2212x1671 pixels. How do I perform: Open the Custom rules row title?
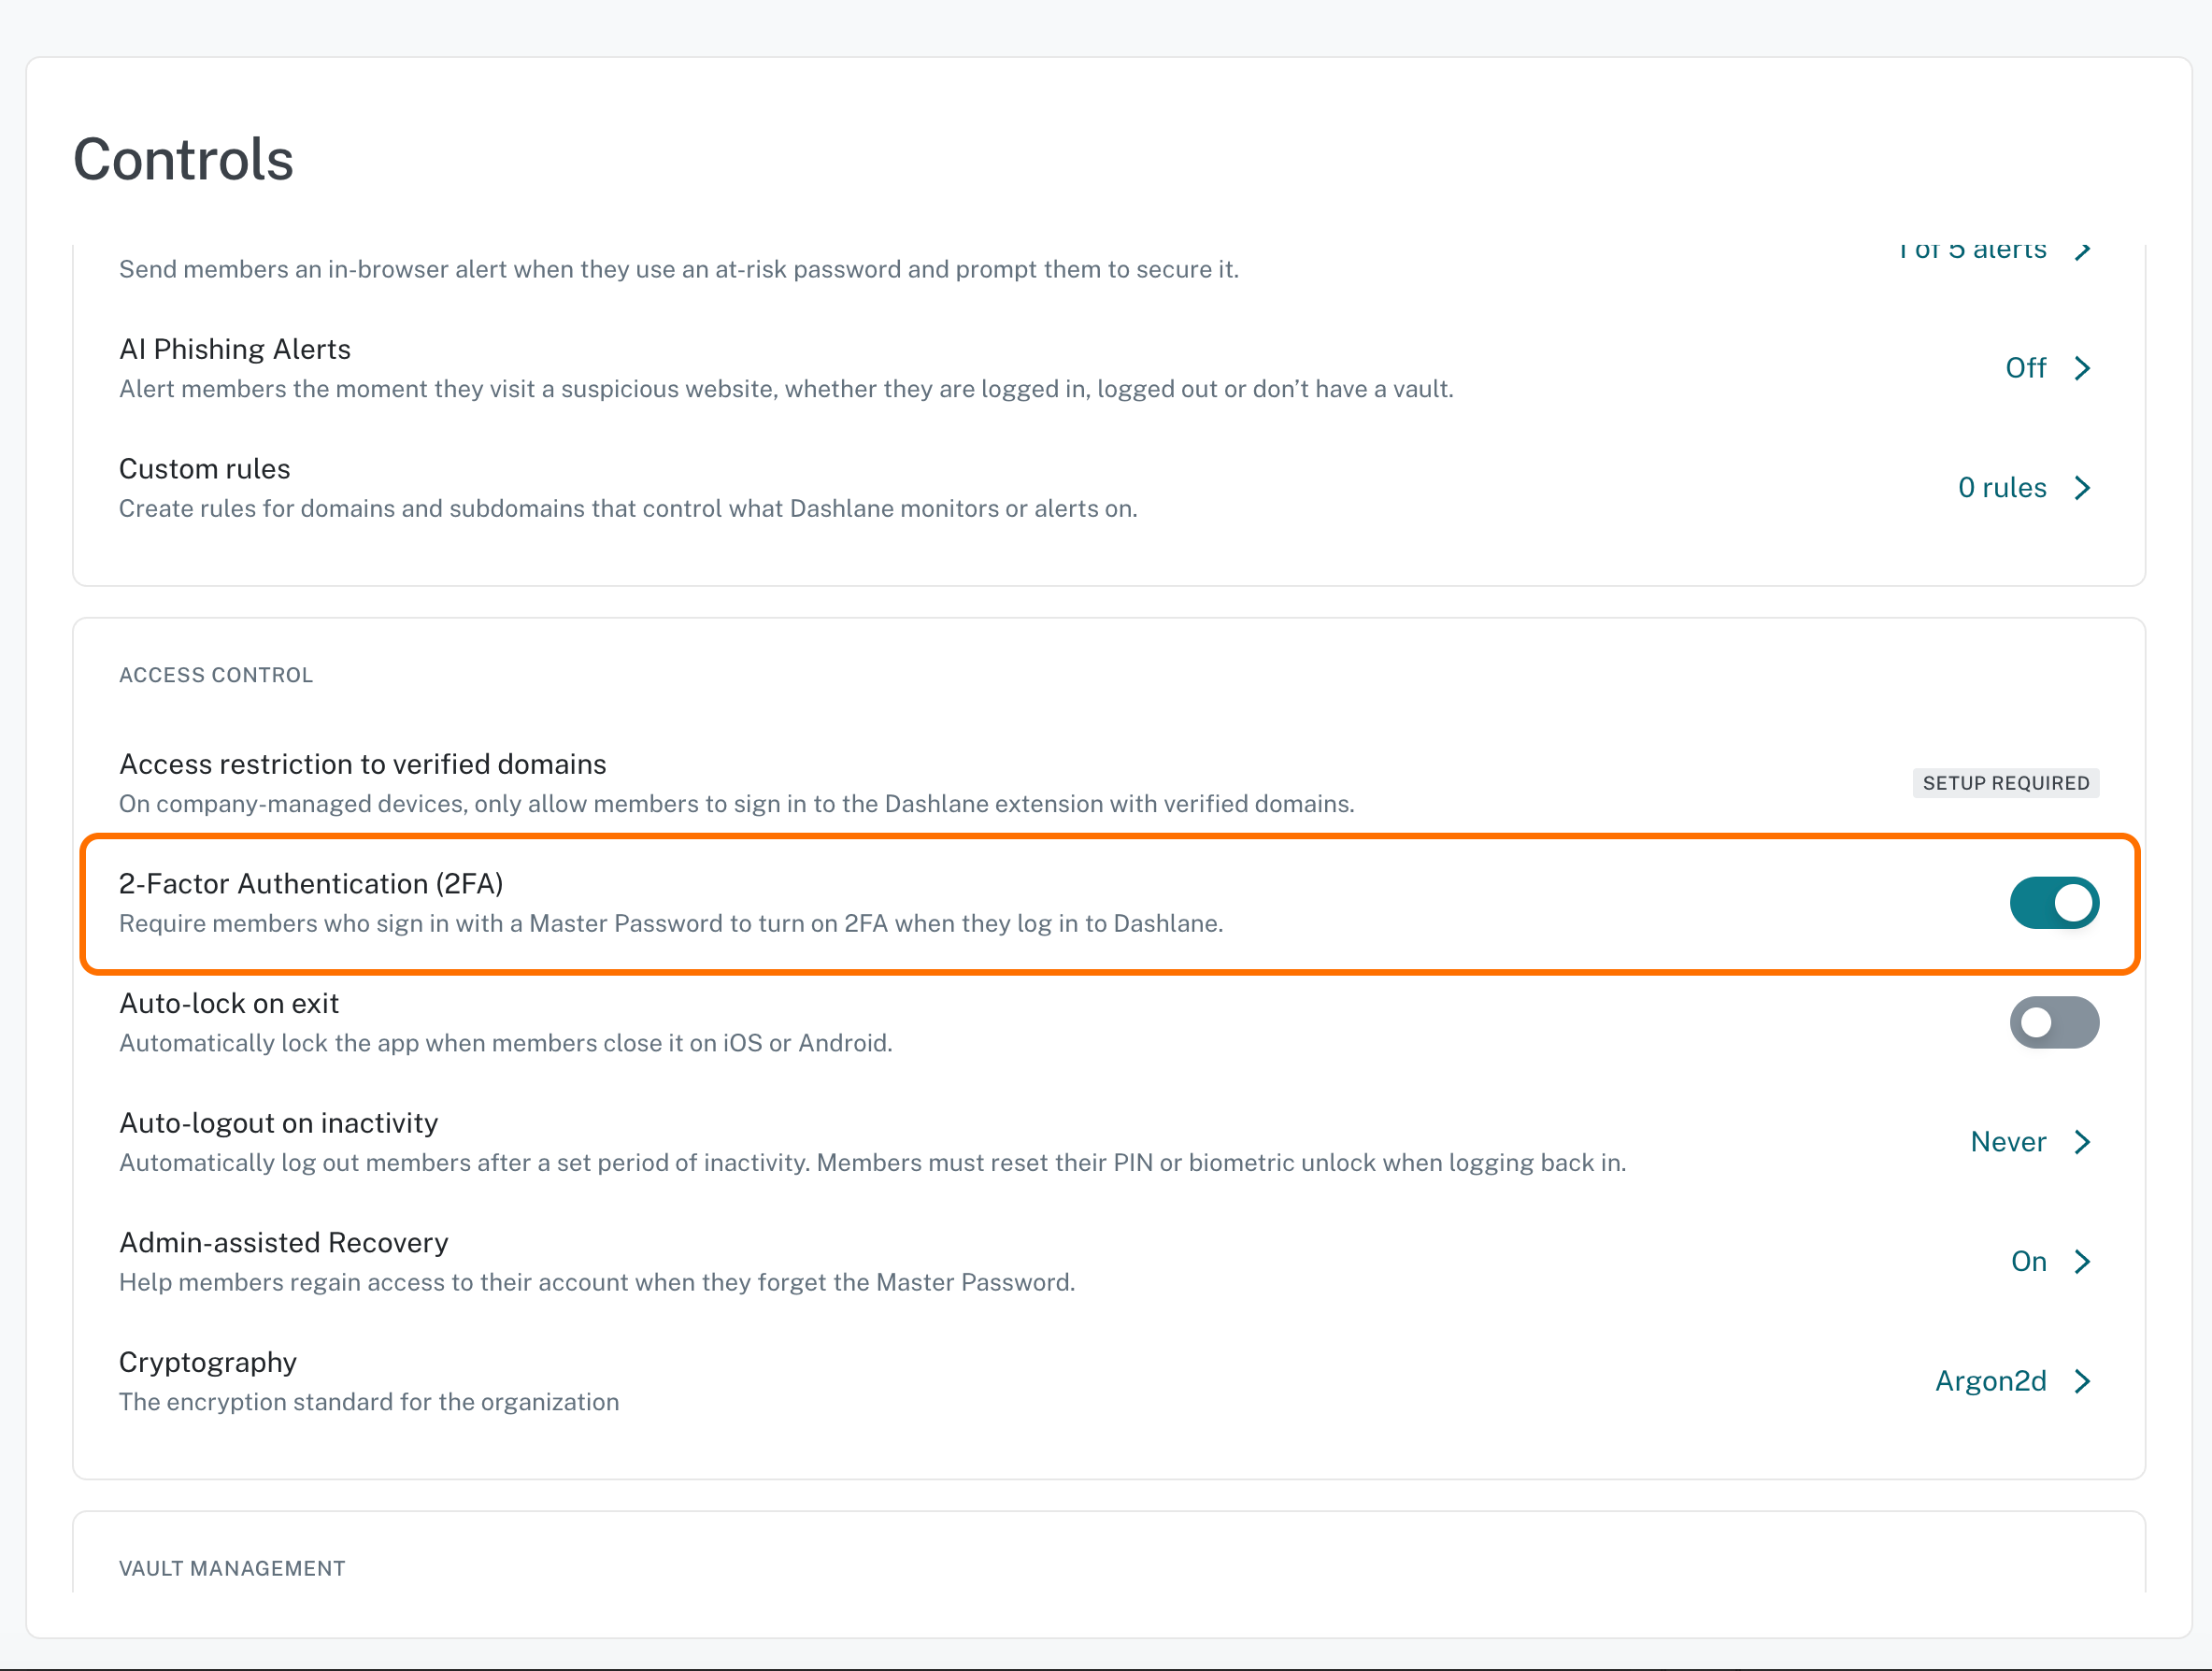coord(205,469)
